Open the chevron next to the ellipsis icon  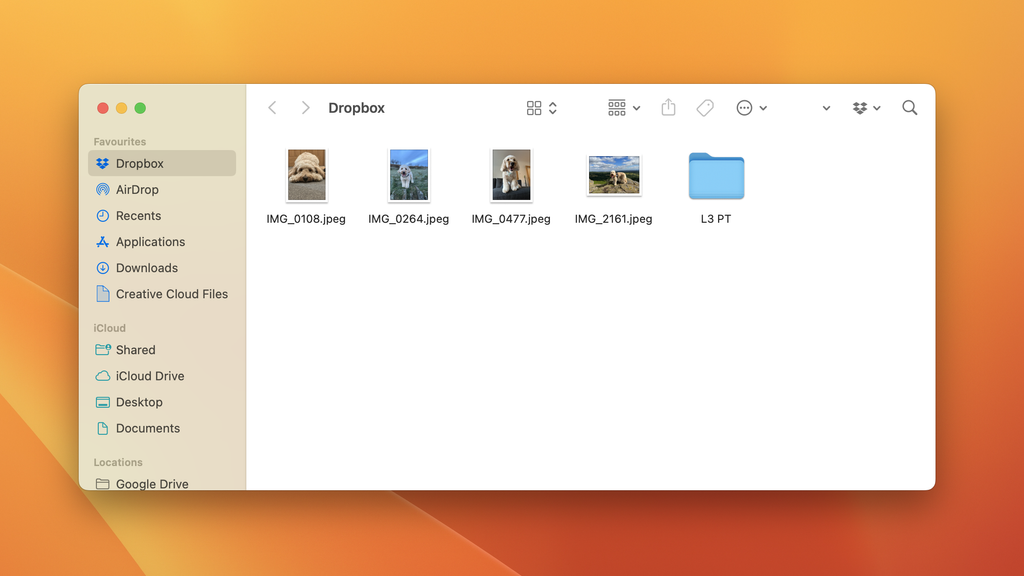763,107
